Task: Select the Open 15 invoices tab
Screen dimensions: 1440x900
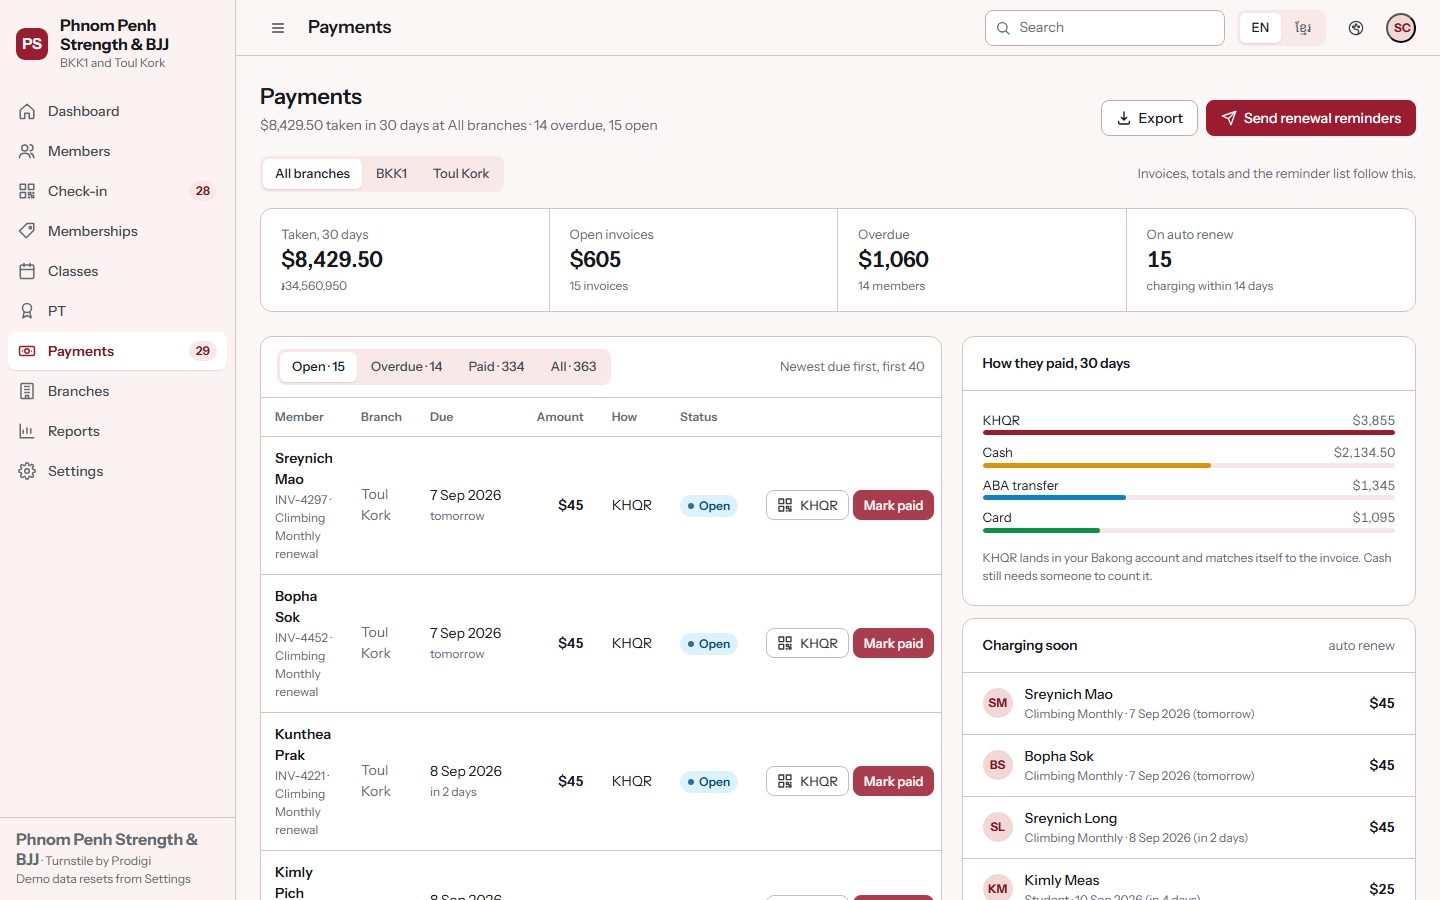Action: pos(318,367)
